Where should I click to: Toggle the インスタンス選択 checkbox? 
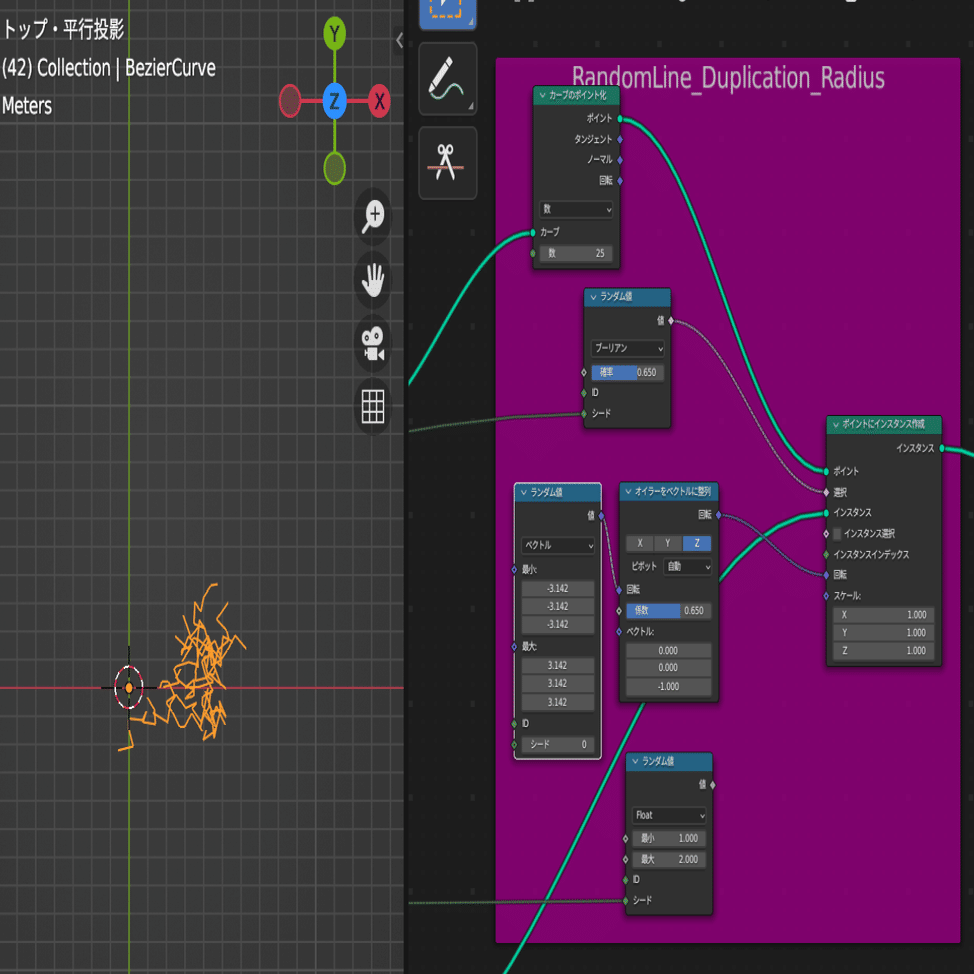[x=837, y=534]
